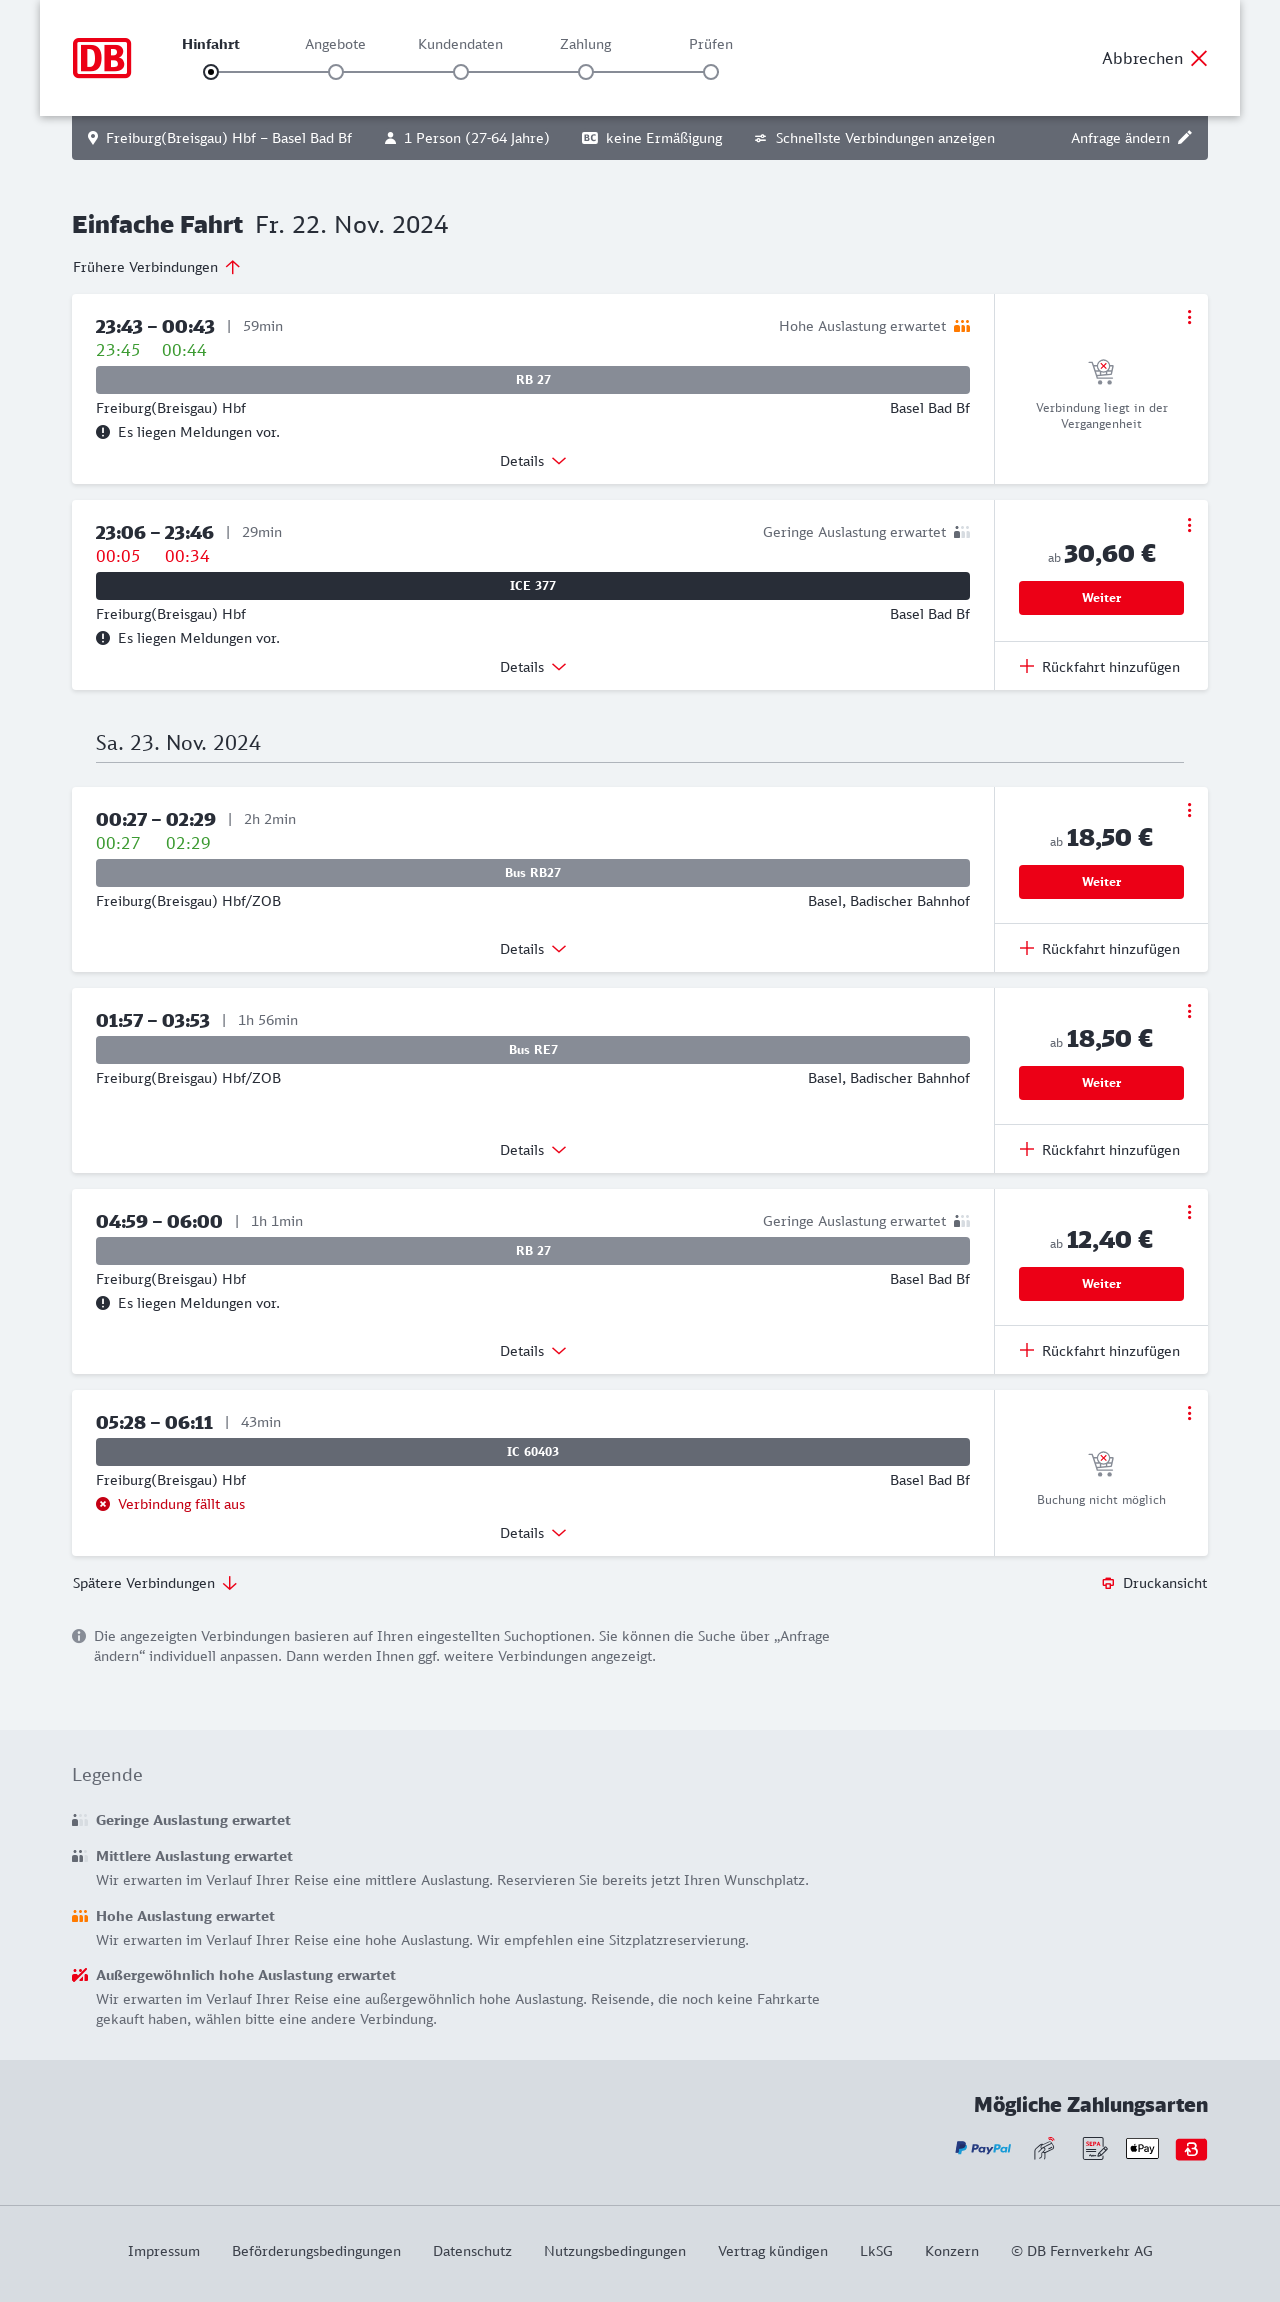The height and width of the screenshot is (2302, 1280).
Task: Open three-dot menu for ICE 377 connection
Action: click(x=1189, y=525)
